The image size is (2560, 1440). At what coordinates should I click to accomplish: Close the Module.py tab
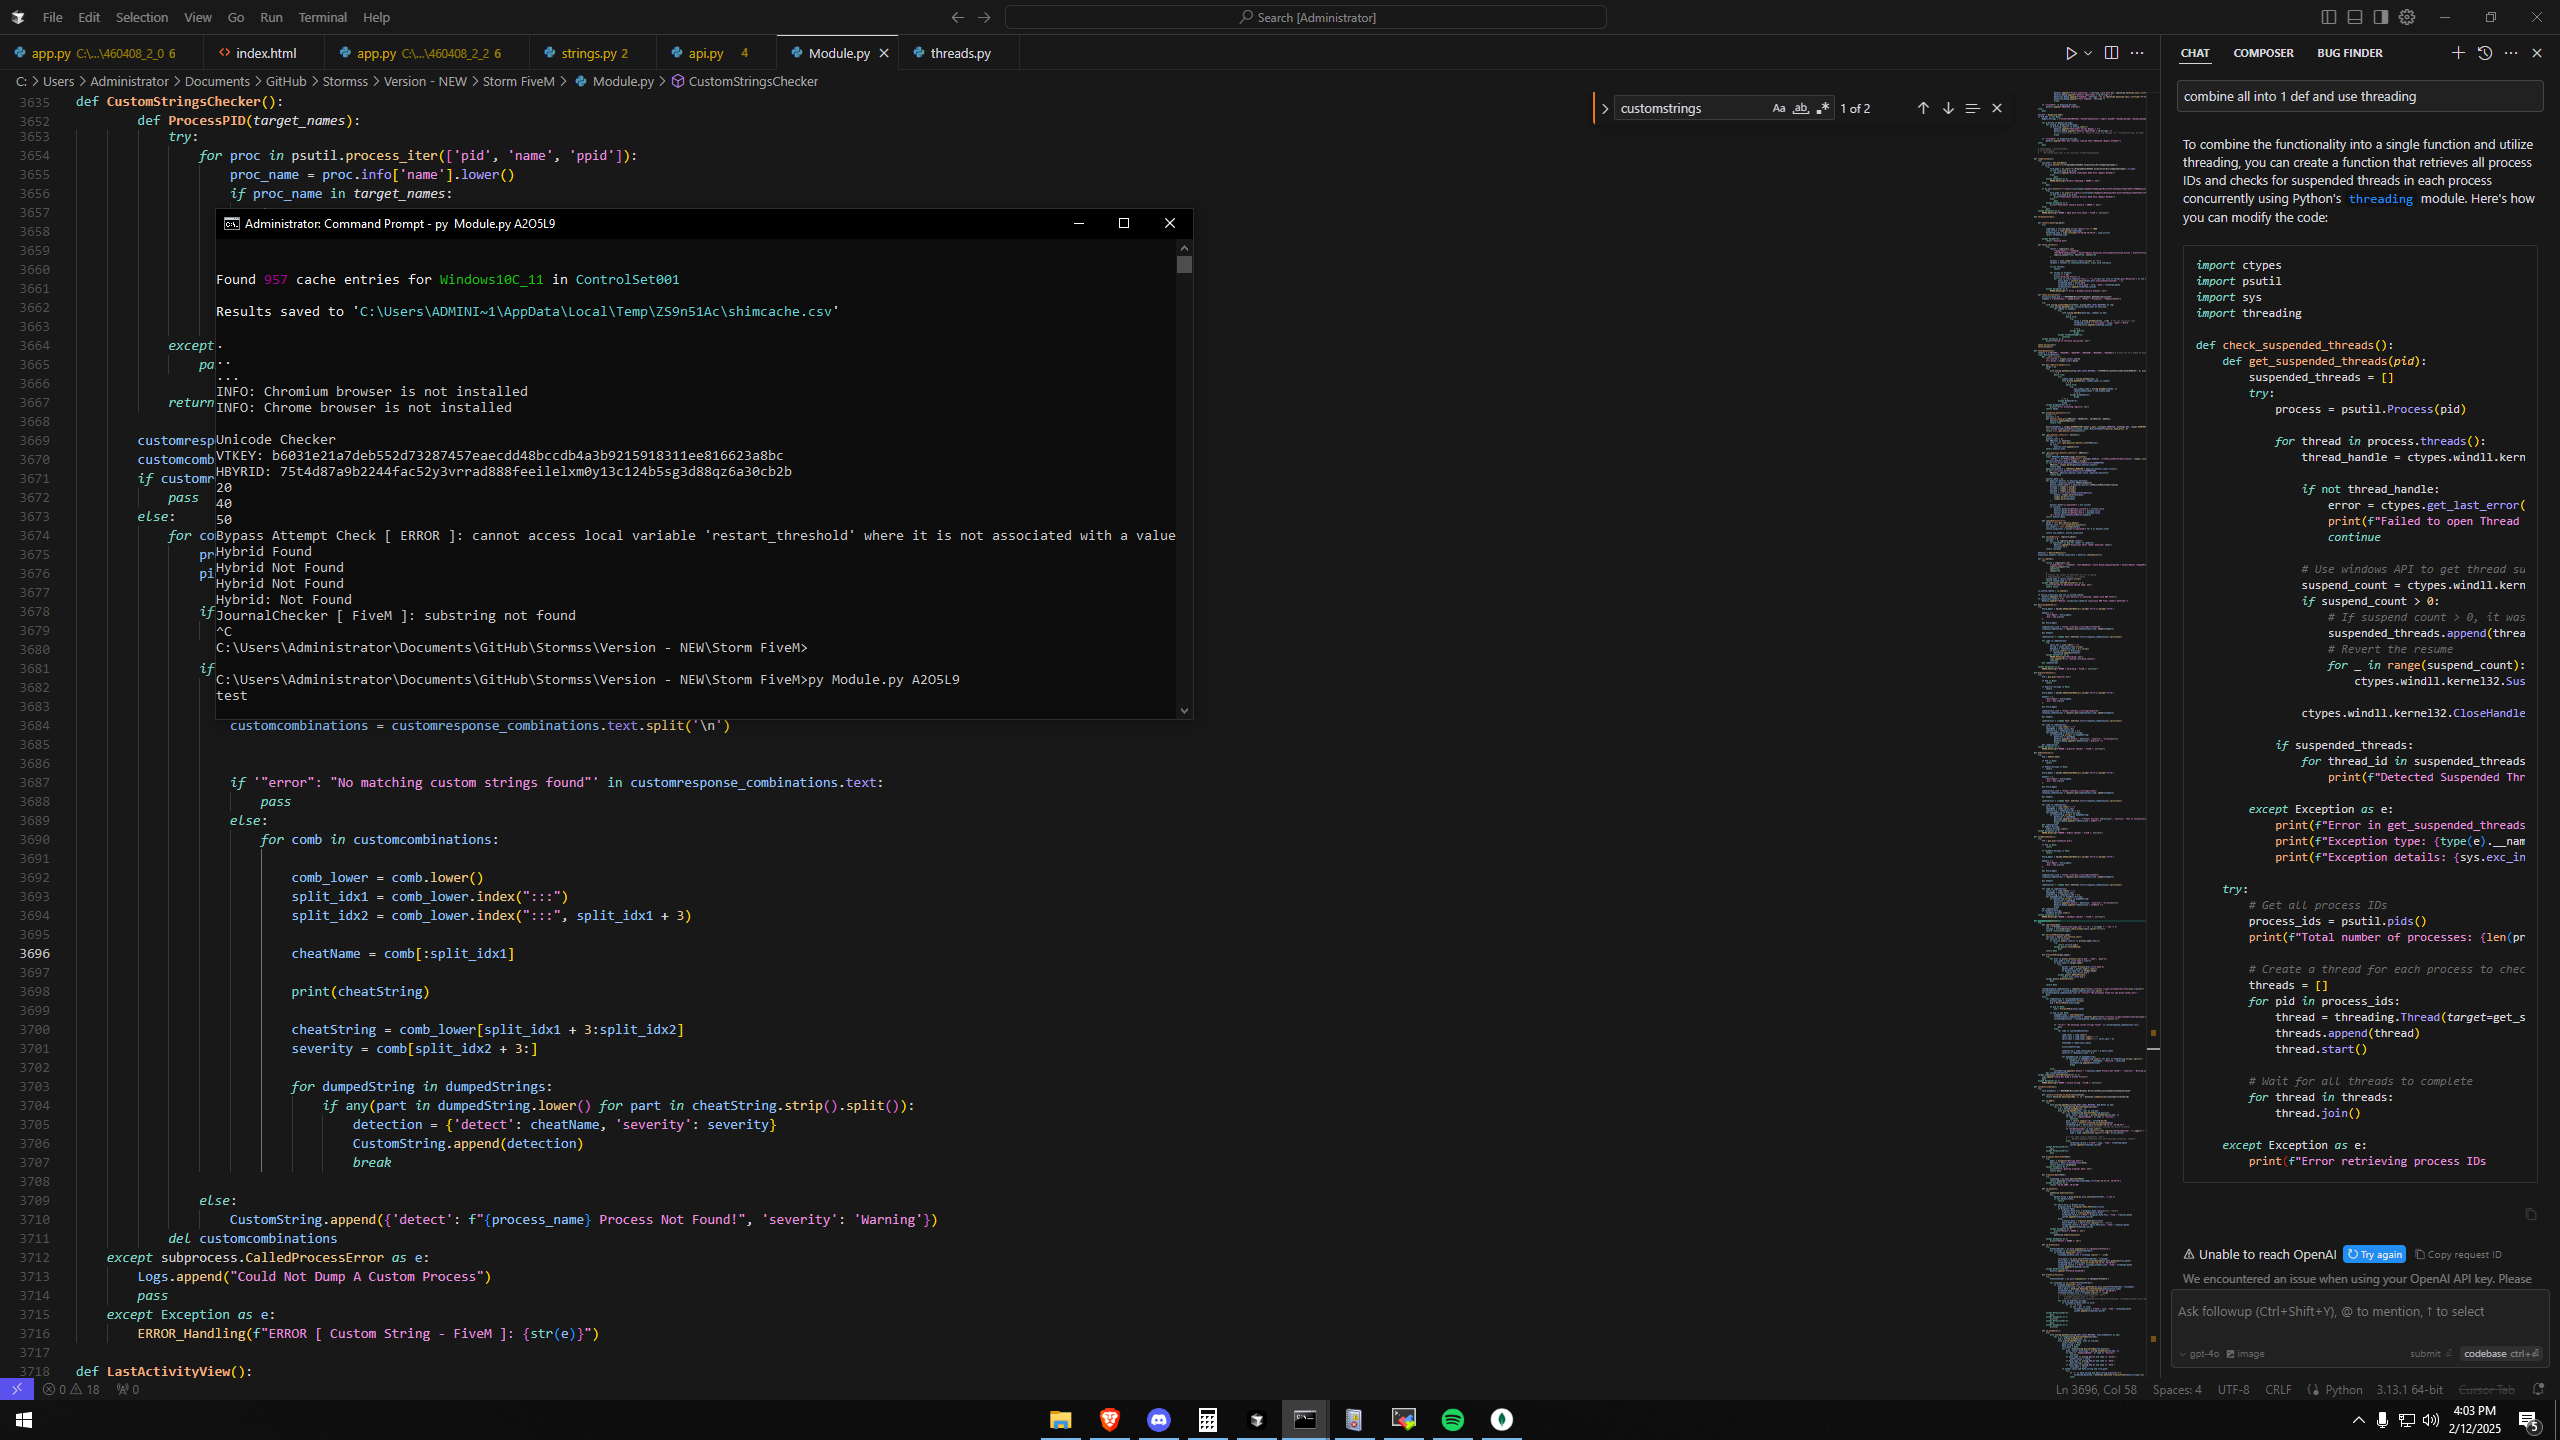point(884,53)
